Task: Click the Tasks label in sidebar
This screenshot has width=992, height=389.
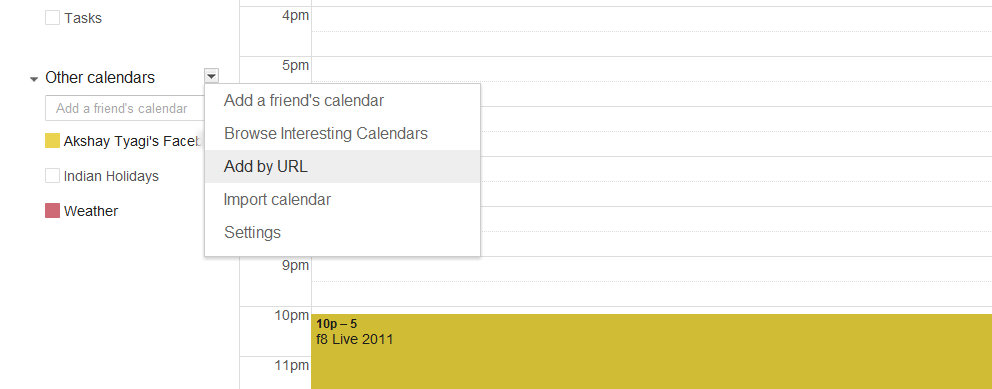Action: point(83,18)
